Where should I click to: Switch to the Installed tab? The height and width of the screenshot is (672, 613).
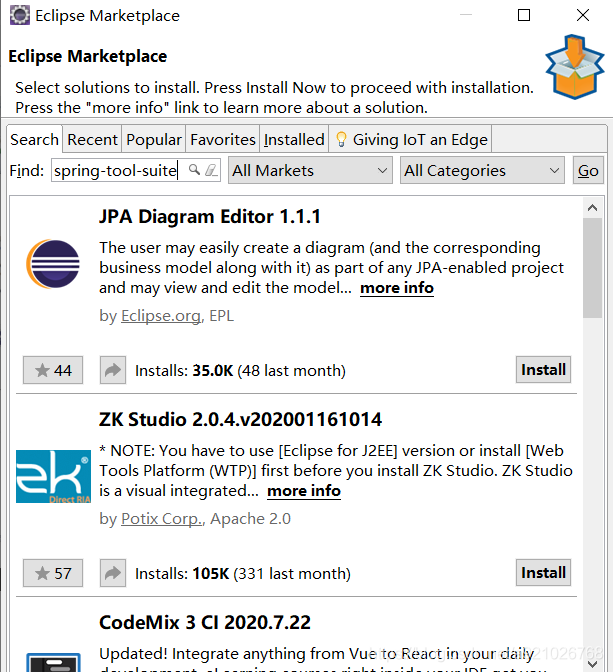[x=294, y=140]
